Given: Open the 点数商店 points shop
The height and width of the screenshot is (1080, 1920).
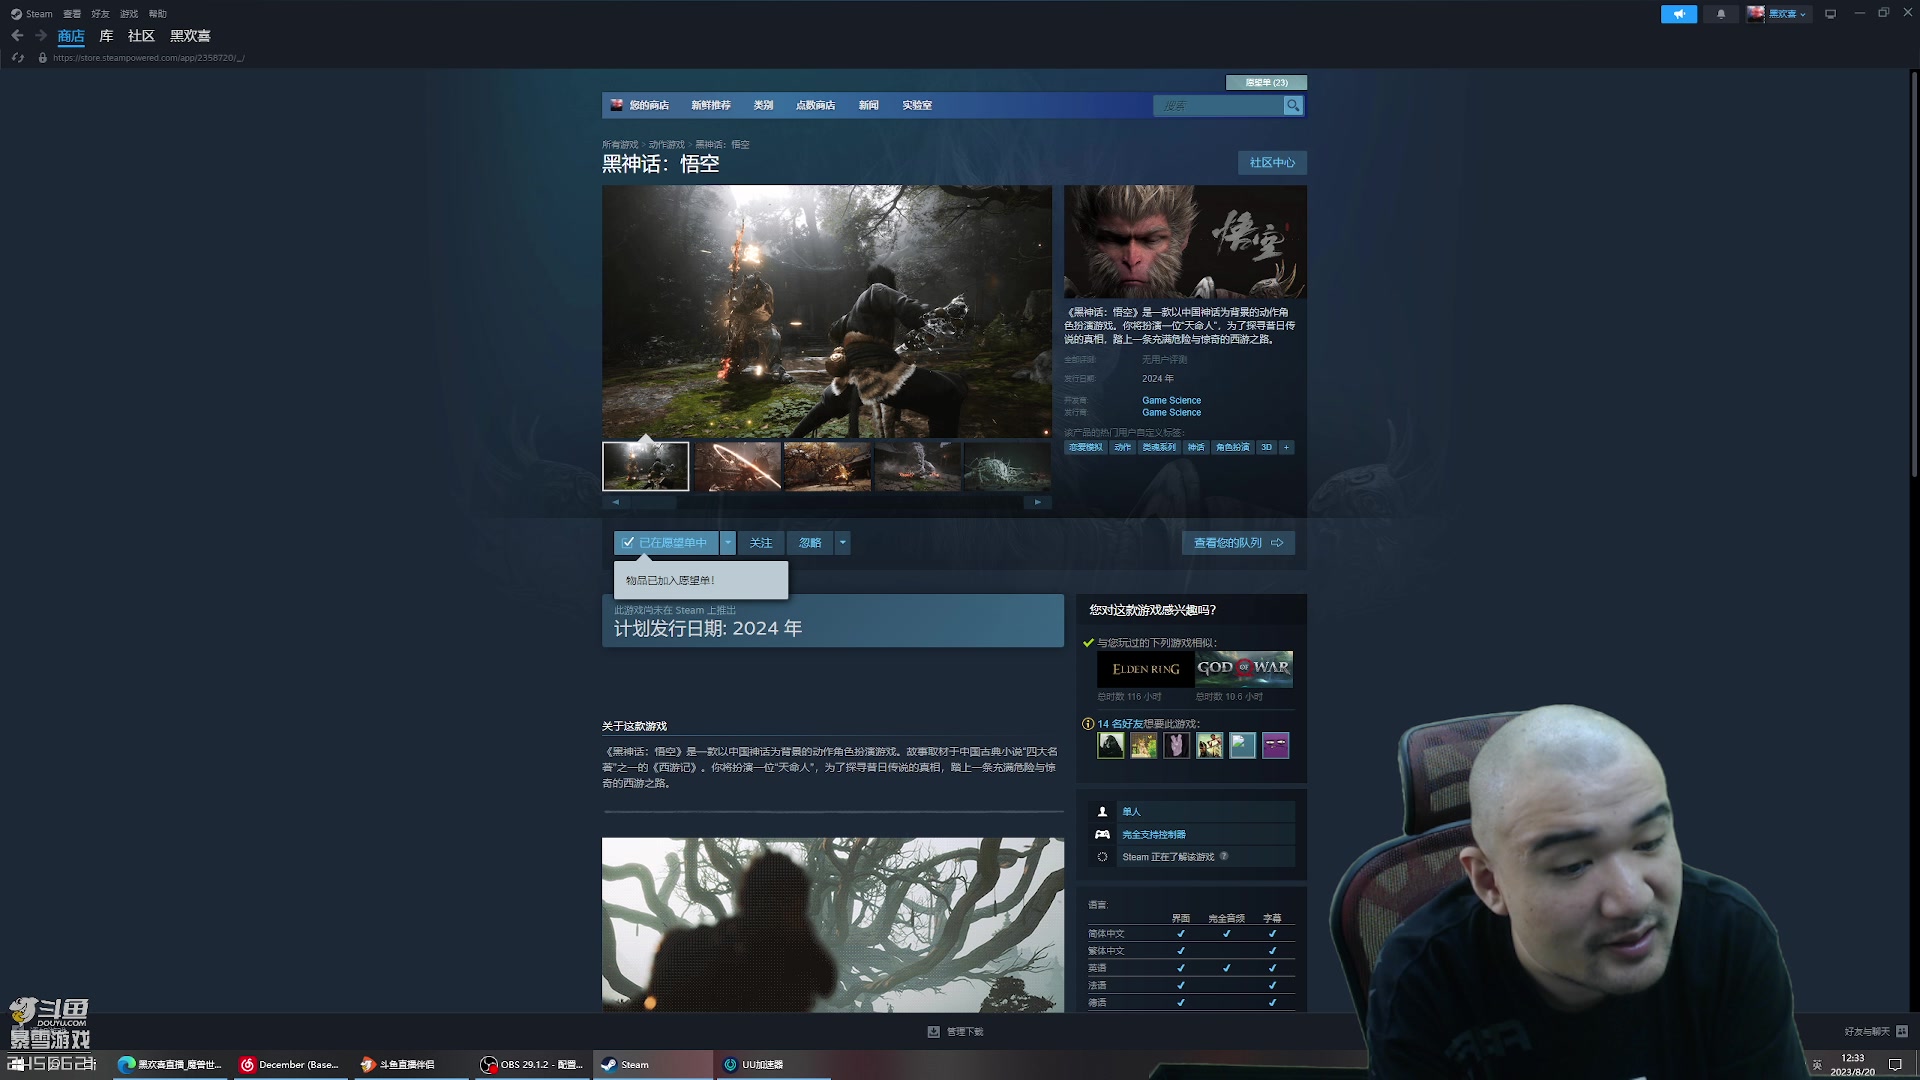Looking at the screenshot, I should [815, 105].
